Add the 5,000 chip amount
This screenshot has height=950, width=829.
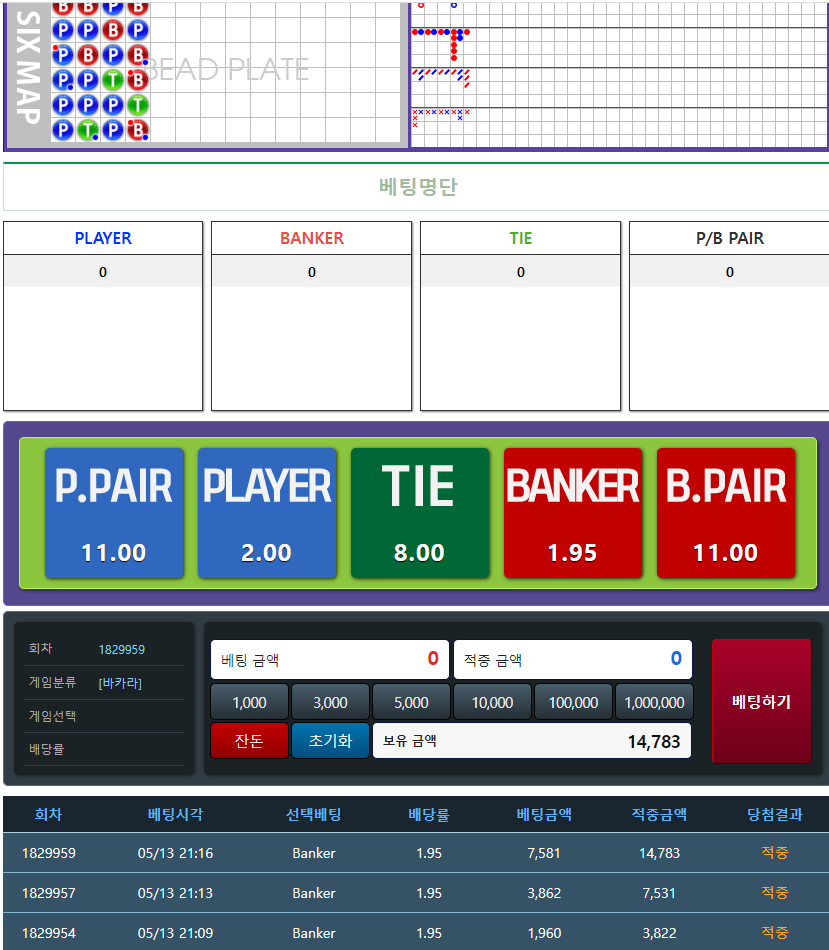pyautogui.click(x=411, y=702)
